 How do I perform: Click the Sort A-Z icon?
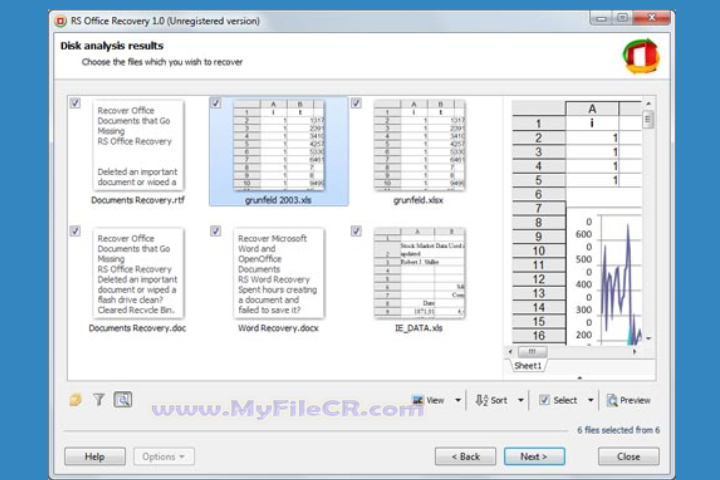481,401
